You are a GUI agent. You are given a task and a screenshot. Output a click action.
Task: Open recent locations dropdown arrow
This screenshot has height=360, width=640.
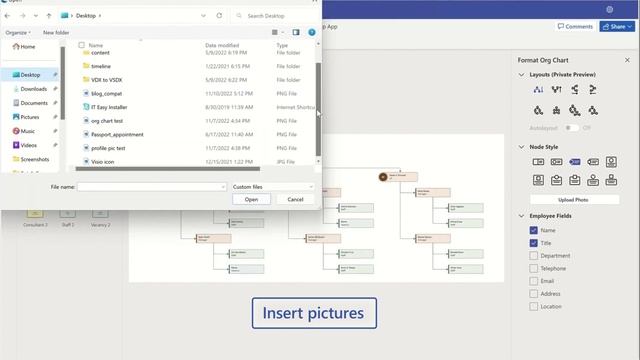click(36, 16)
